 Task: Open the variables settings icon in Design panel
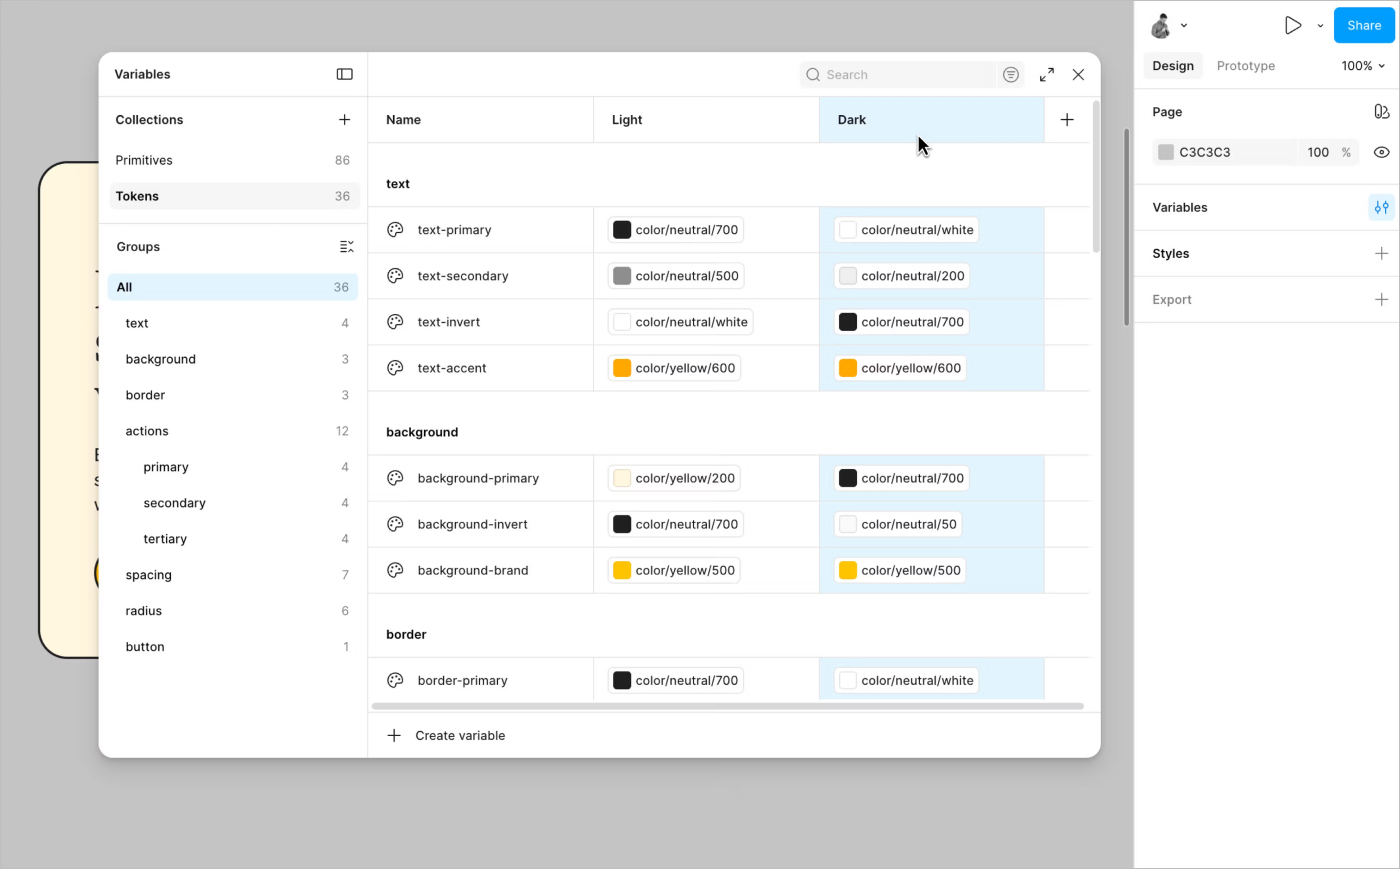point(1381,208)
